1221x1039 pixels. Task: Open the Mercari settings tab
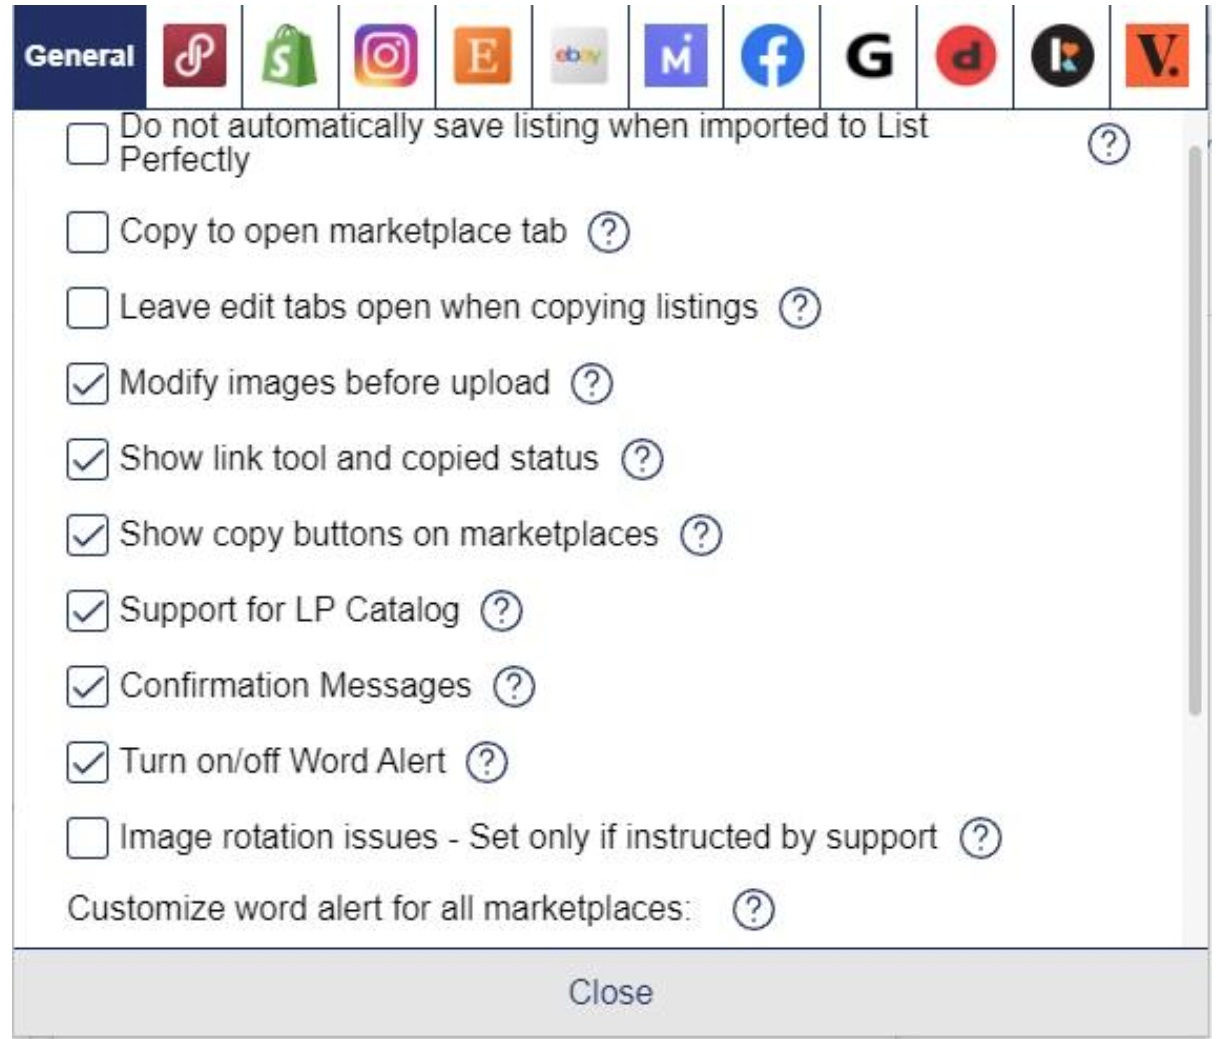coord(675,53)
